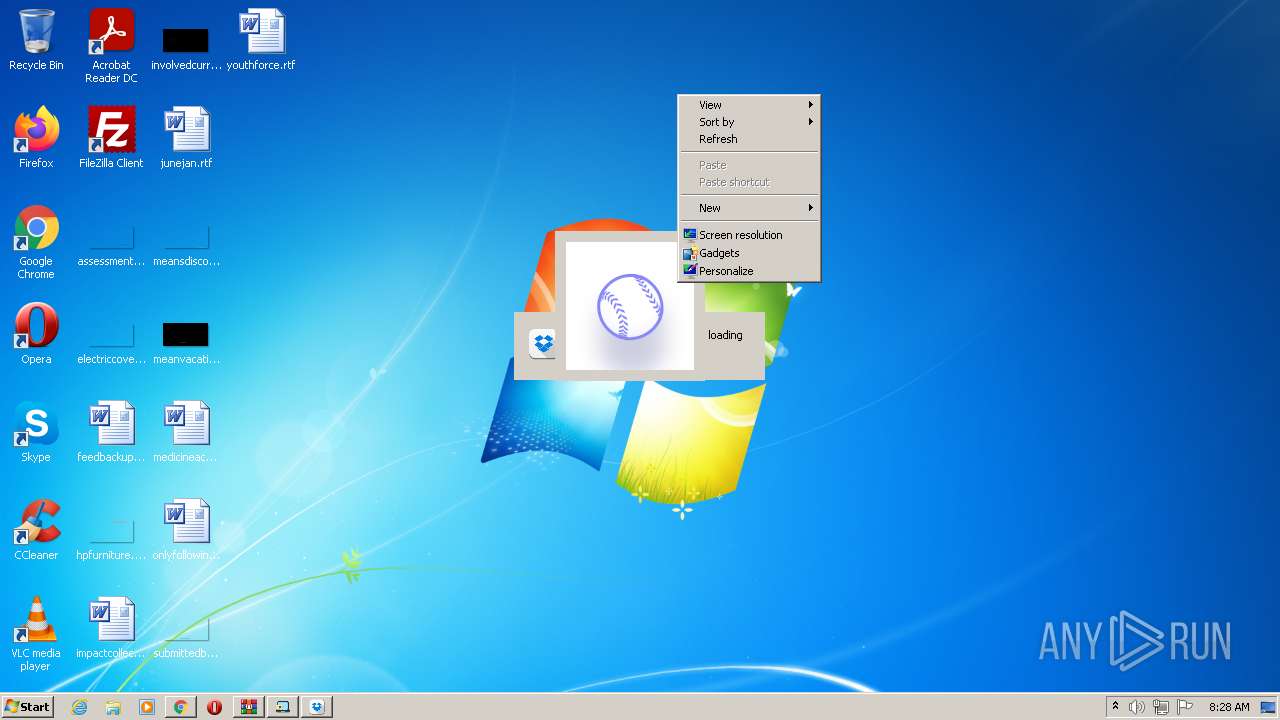Launch the Opera desktop shortcut
This screenshot has height=720, width=1280.
[36, 334]
